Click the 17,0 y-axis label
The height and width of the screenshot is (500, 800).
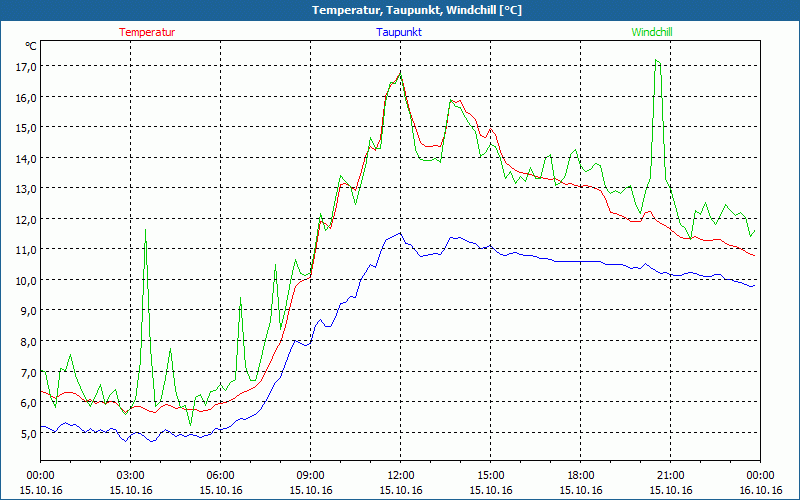pos(26,66)
